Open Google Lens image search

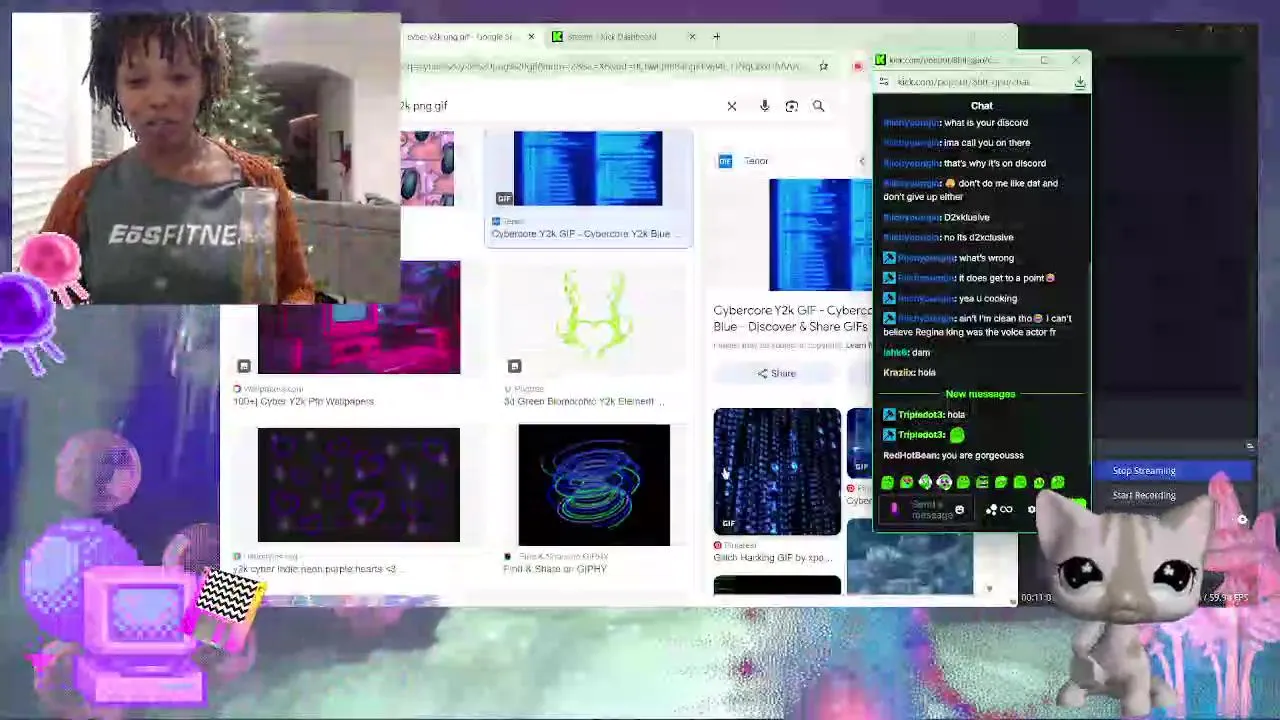(x=791, y=106)
